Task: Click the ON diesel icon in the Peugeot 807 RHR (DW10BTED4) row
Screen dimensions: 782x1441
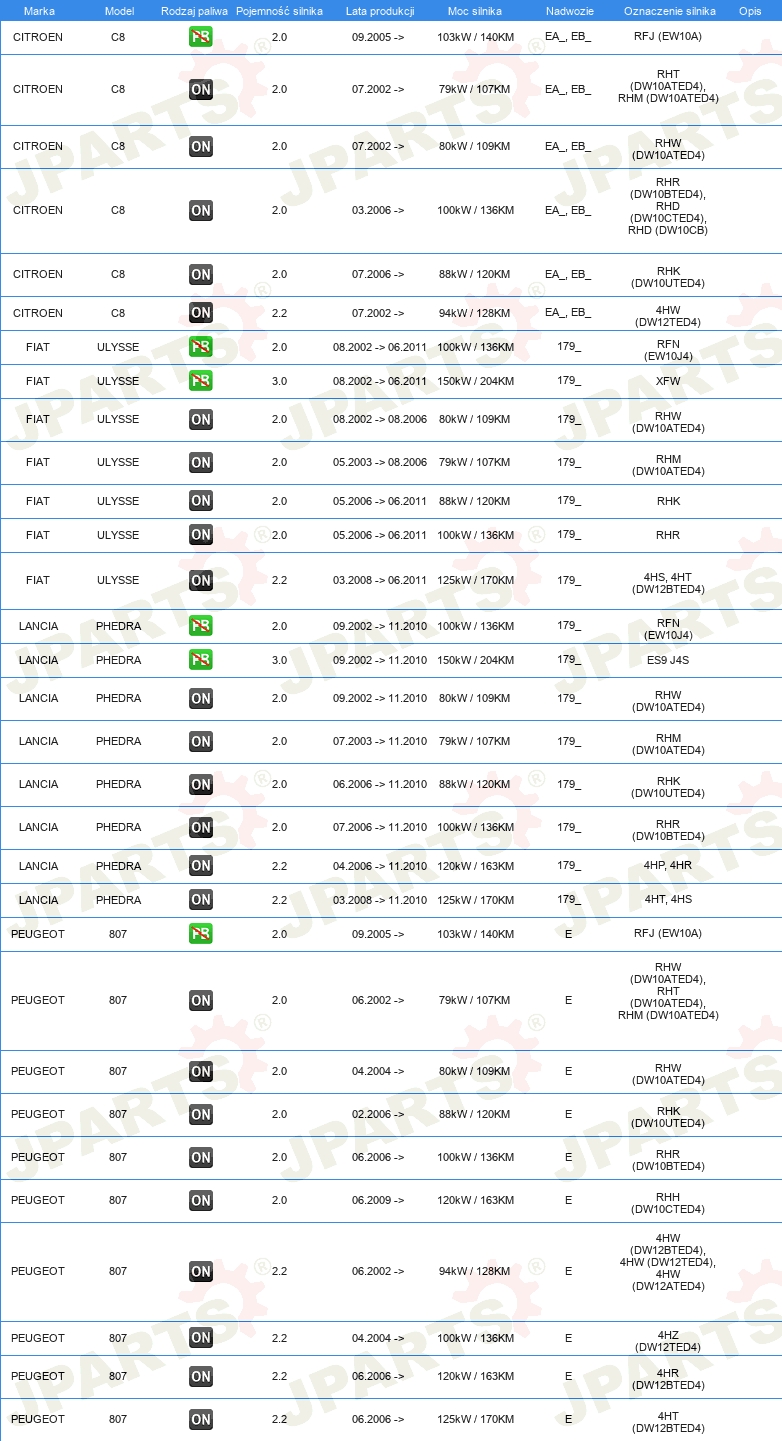Action: pyautogui.click(x=201, y=1157)
